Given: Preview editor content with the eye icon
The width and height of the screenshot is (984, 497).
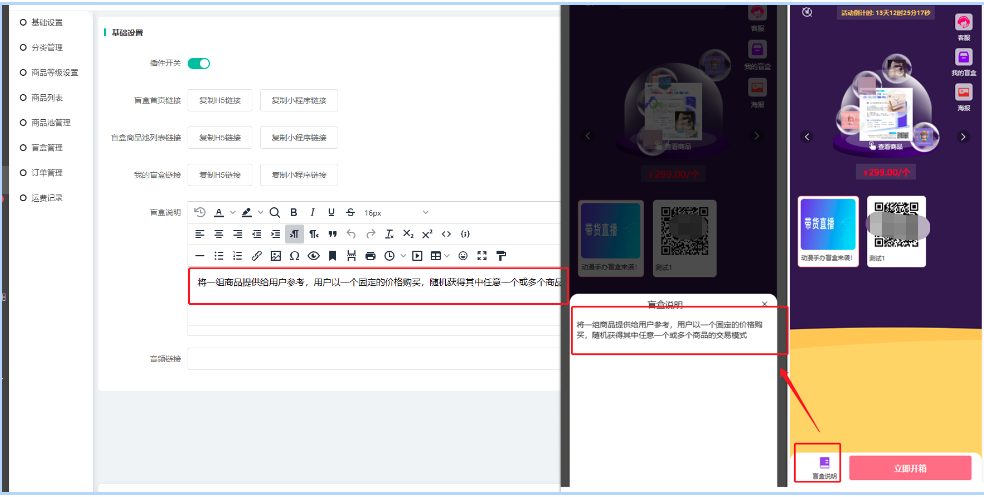Looking at the screenshot, I should (314, 256).
